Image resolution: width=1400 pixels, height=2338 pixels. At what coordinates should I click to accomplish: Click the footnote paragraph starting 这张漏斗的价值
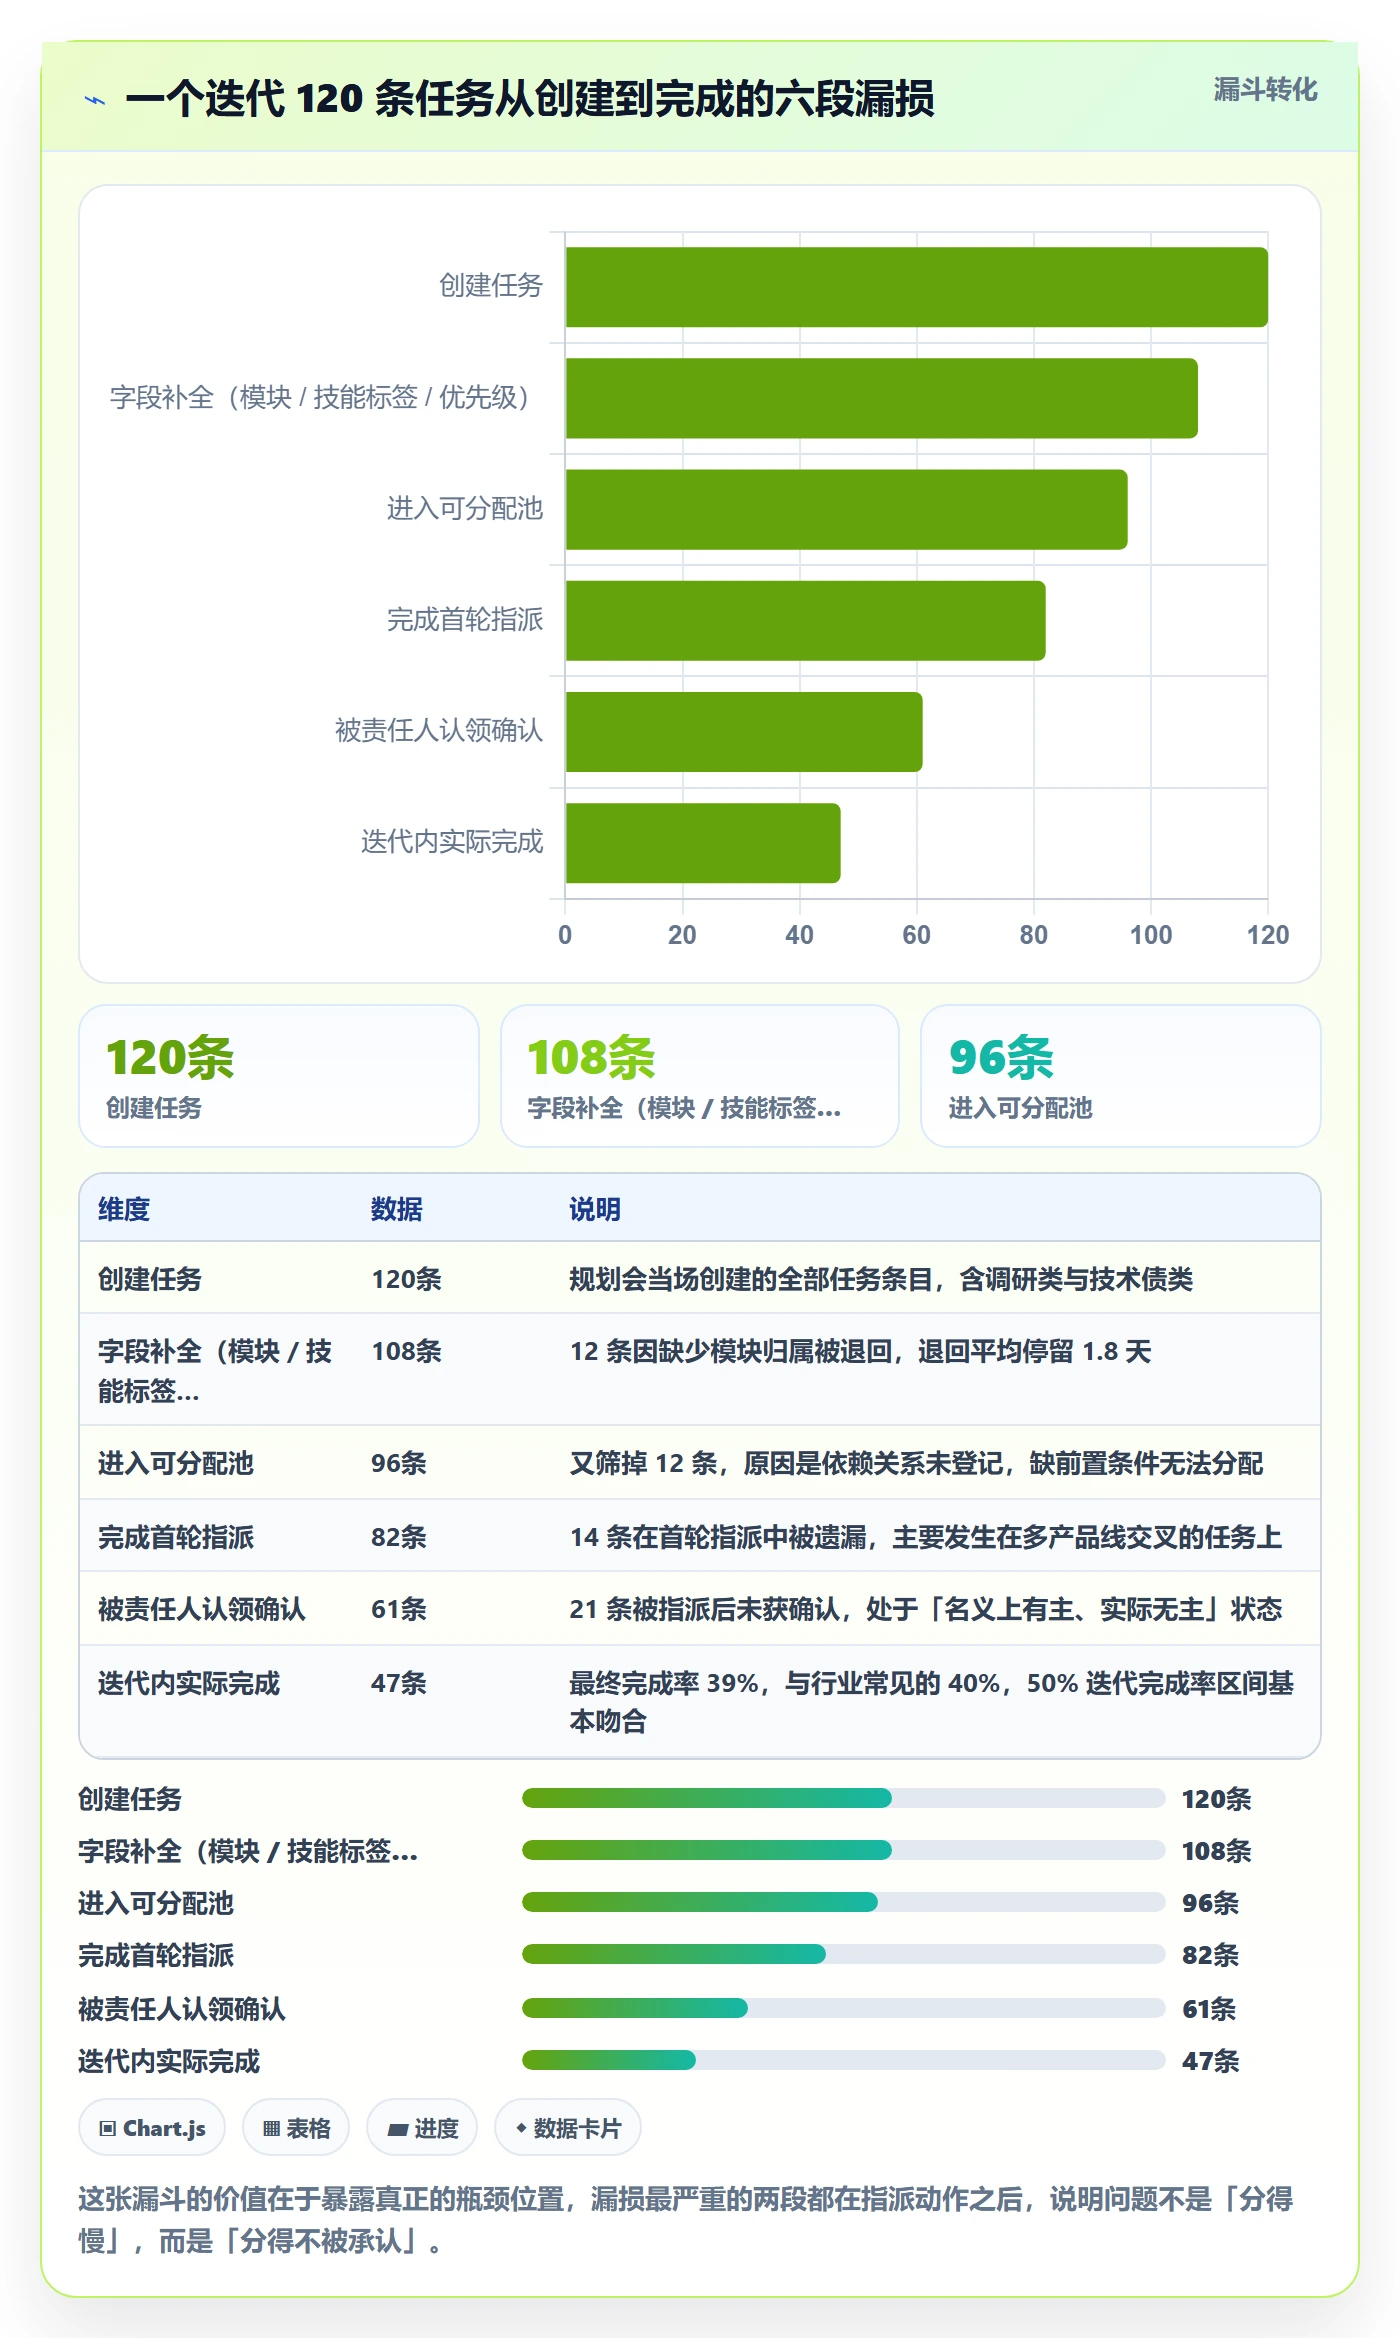pos(686,2220)
